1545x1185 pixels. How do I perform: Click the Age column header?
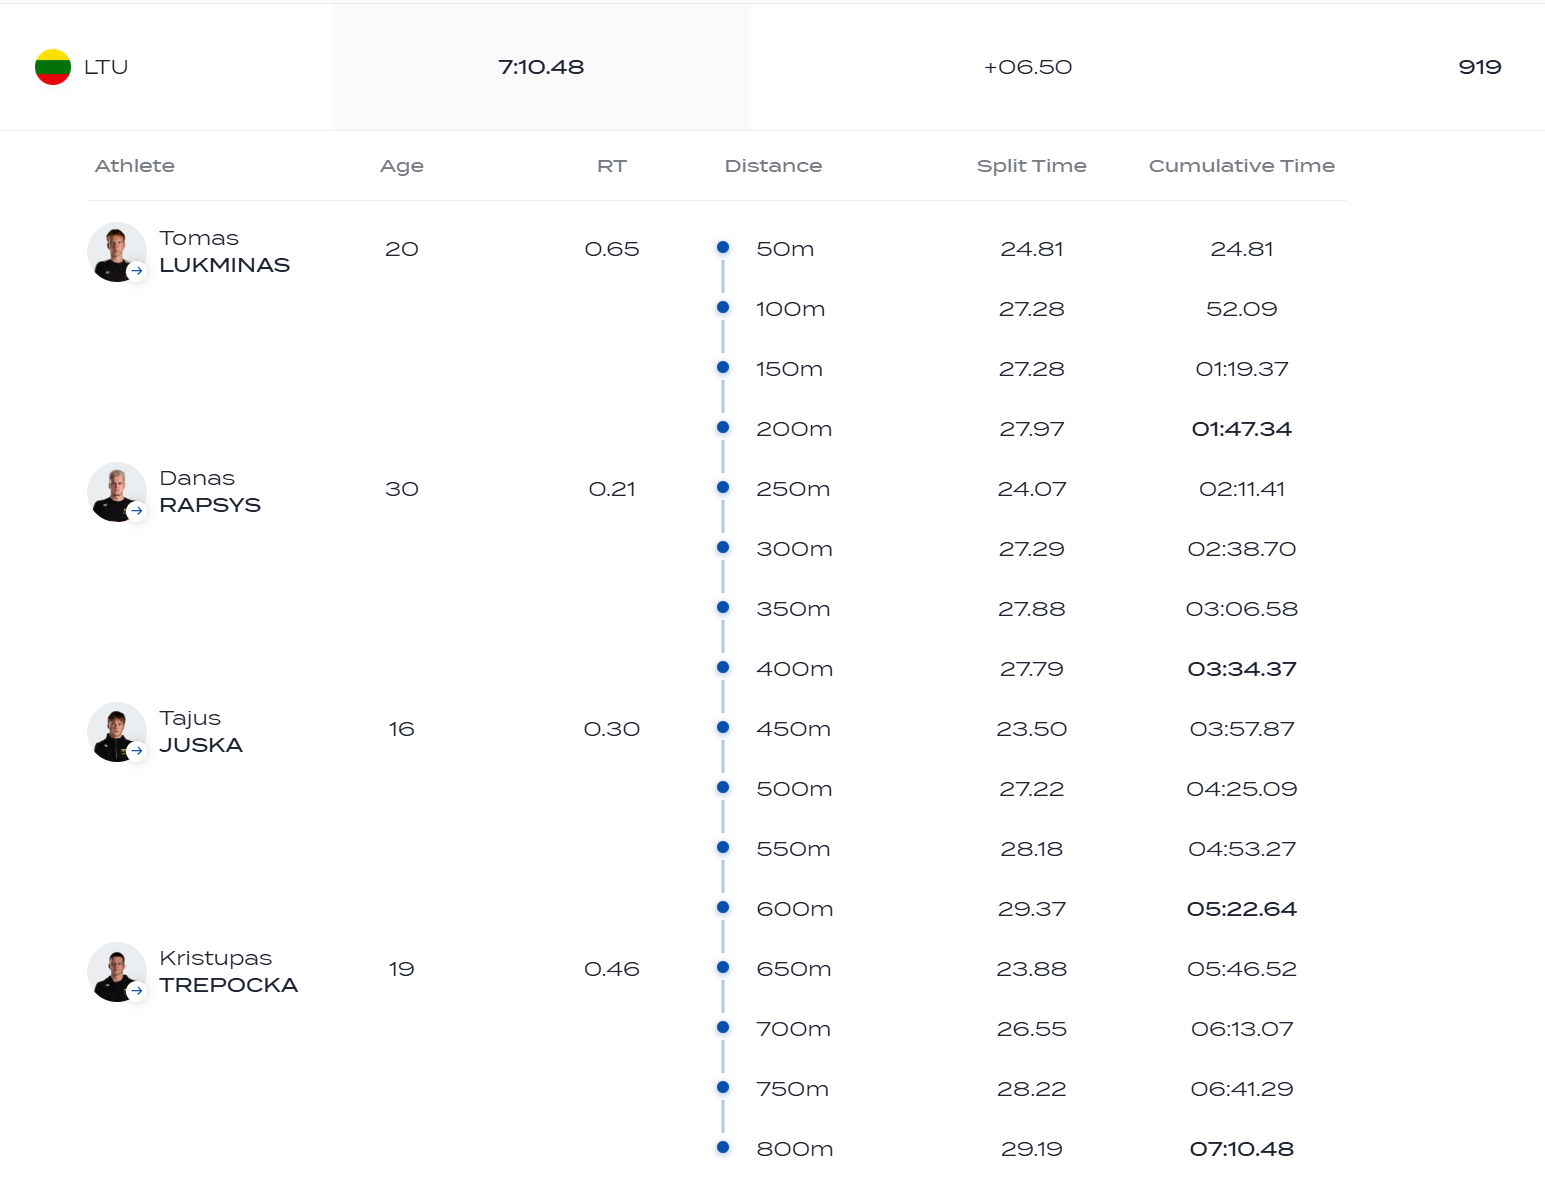click(402, 166)
